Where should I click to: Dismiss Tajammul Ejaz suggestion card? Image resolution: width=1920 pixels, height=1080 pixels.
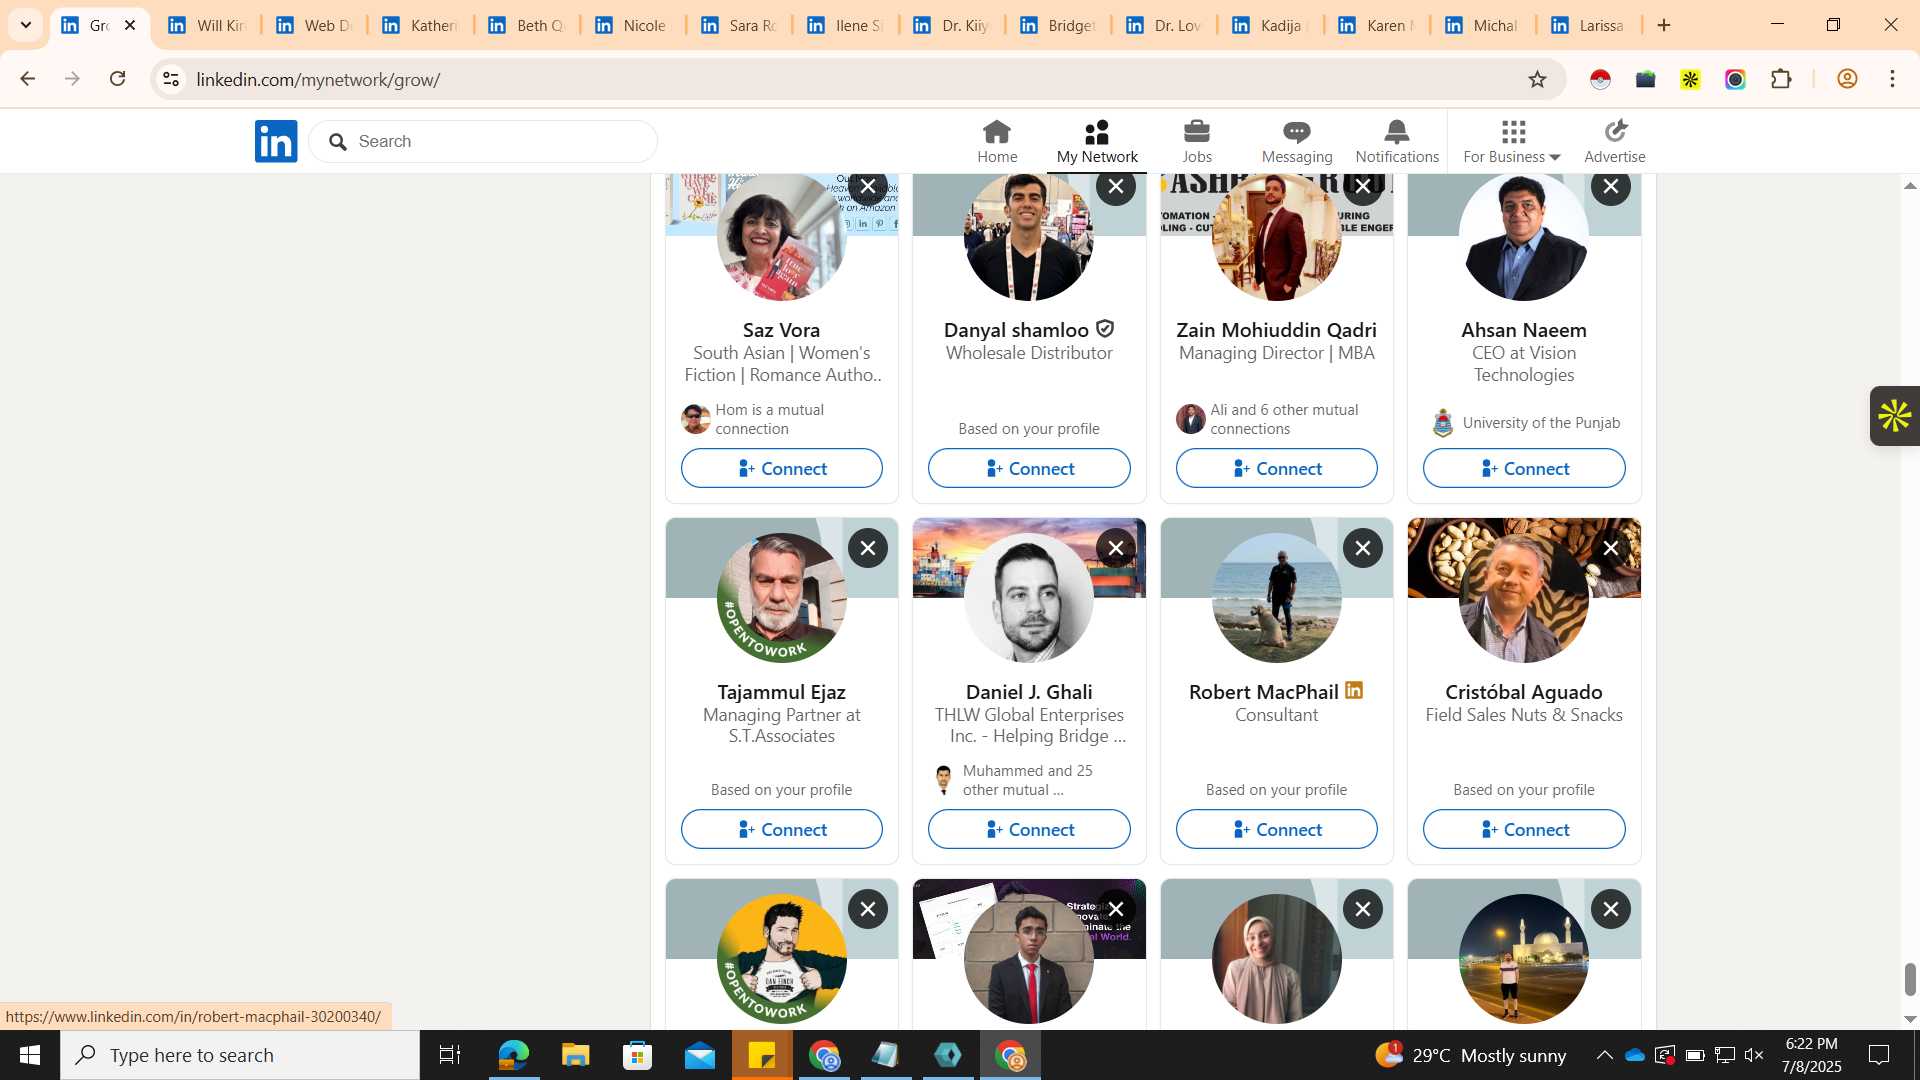pos(868,548)
